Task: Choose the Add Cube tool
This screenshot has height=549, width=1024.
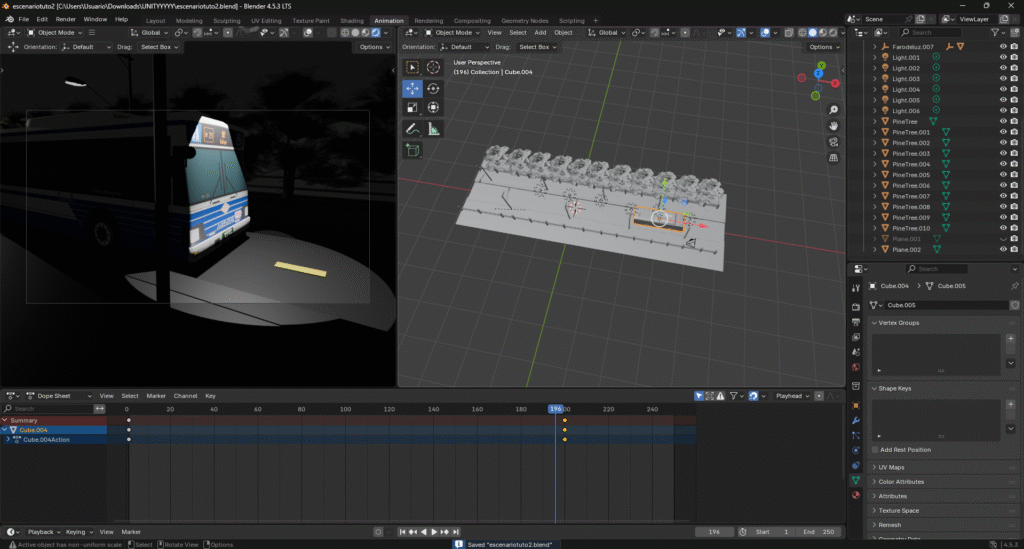Action: pyautogui.click(x=412, y=150)
